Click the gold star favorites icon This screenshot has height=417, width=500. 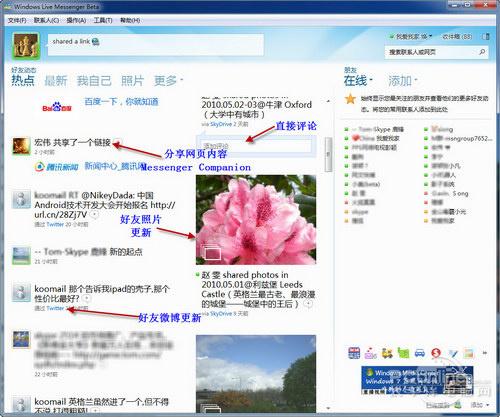tap(350, 99)
